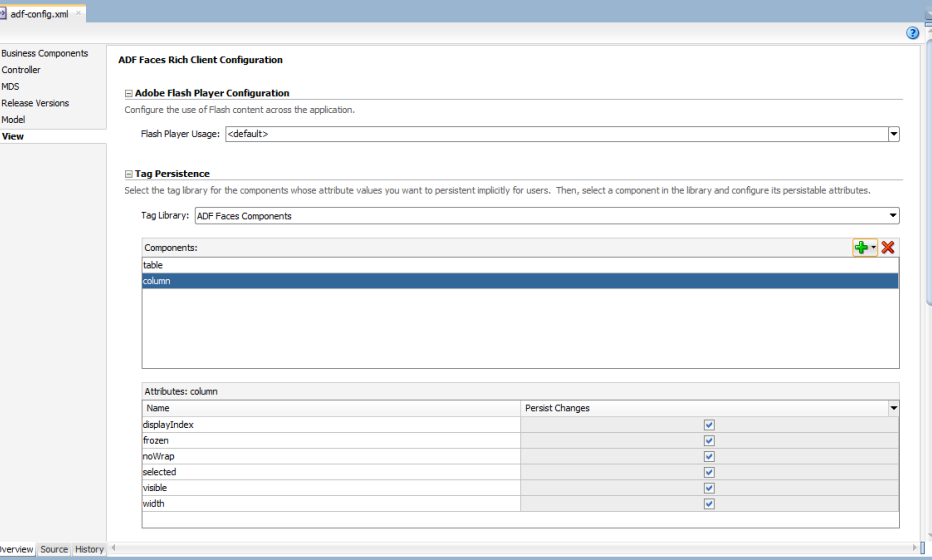Switch to the Overview tab
The image size is (932, 560).
pos(17,549)
